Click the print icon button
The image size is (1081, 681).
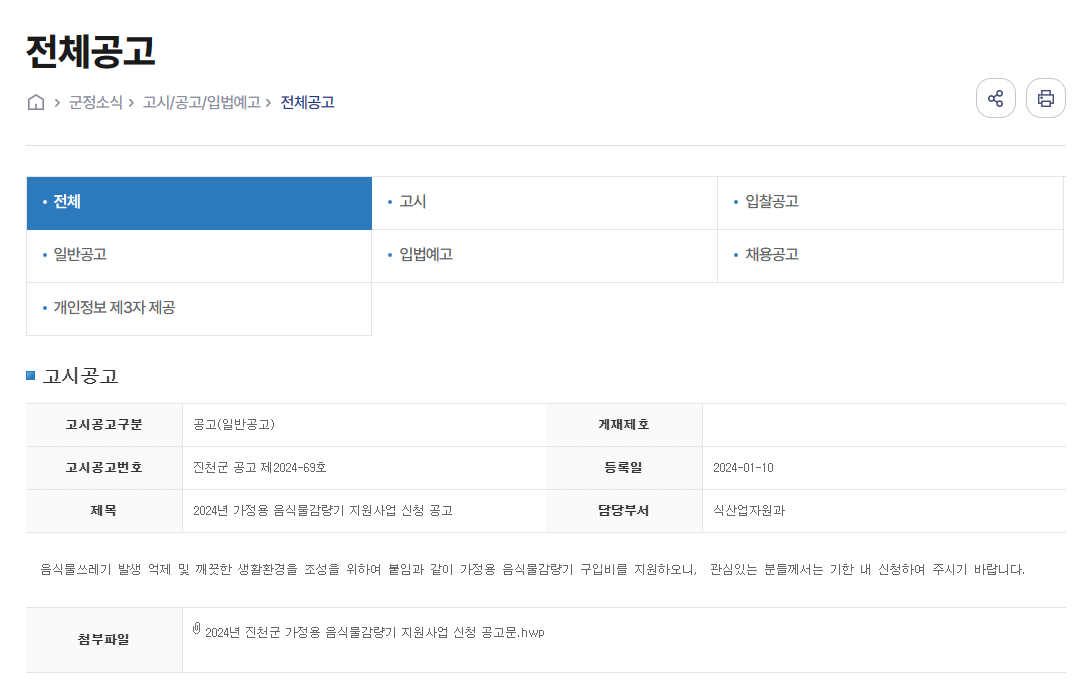1046,99
